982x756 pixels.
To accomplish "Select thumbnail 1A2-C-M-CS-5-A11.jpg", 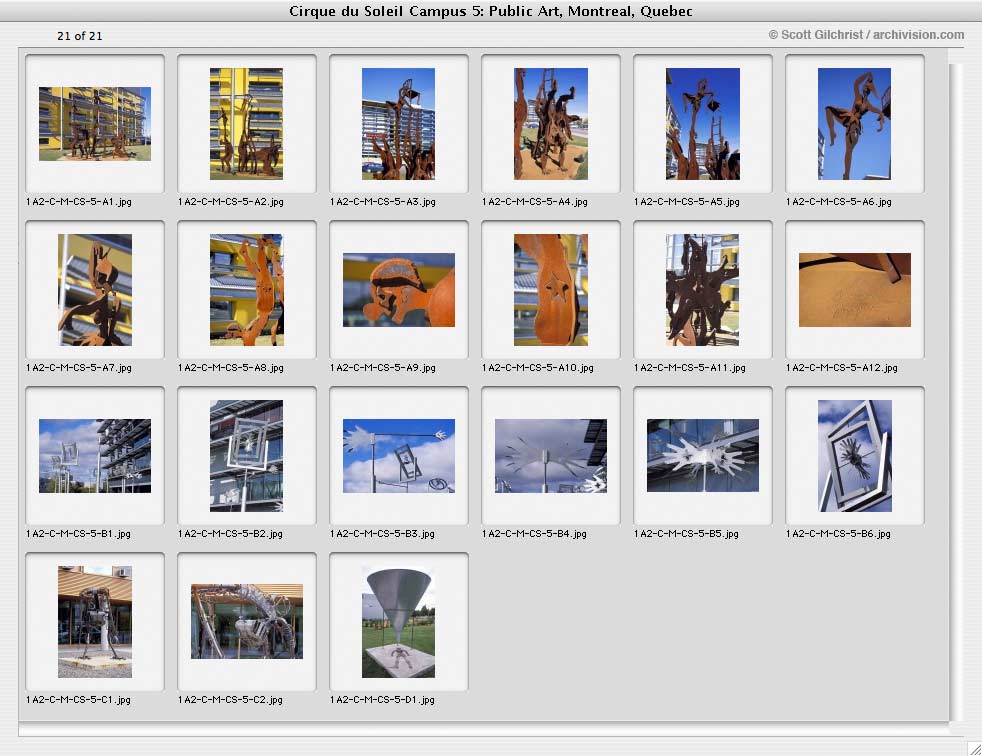I will coord(703,290).
